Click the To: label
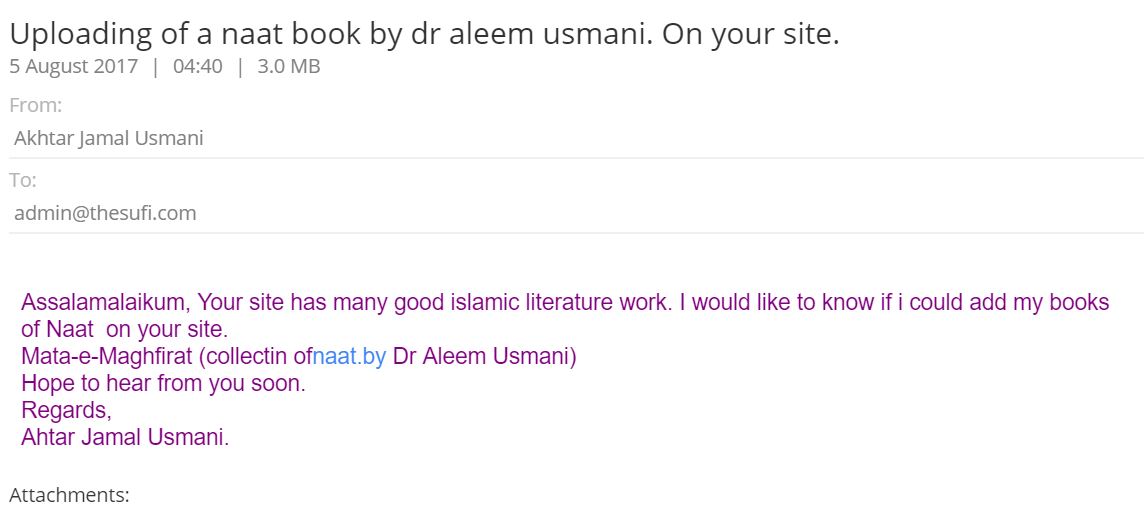The height and width of the screenshot is (514, 1144). (x=23, y=180)
